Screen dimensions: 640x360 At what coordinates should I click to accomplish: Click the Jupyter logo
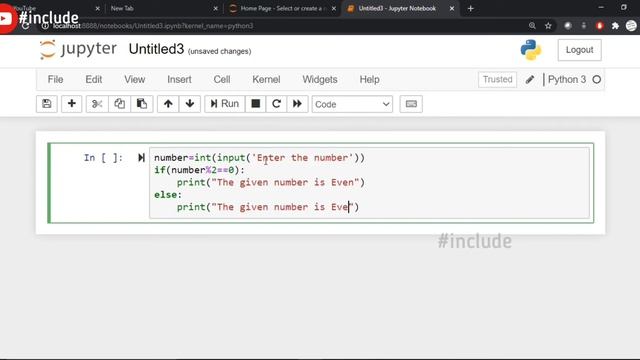(x=78, y=49)
